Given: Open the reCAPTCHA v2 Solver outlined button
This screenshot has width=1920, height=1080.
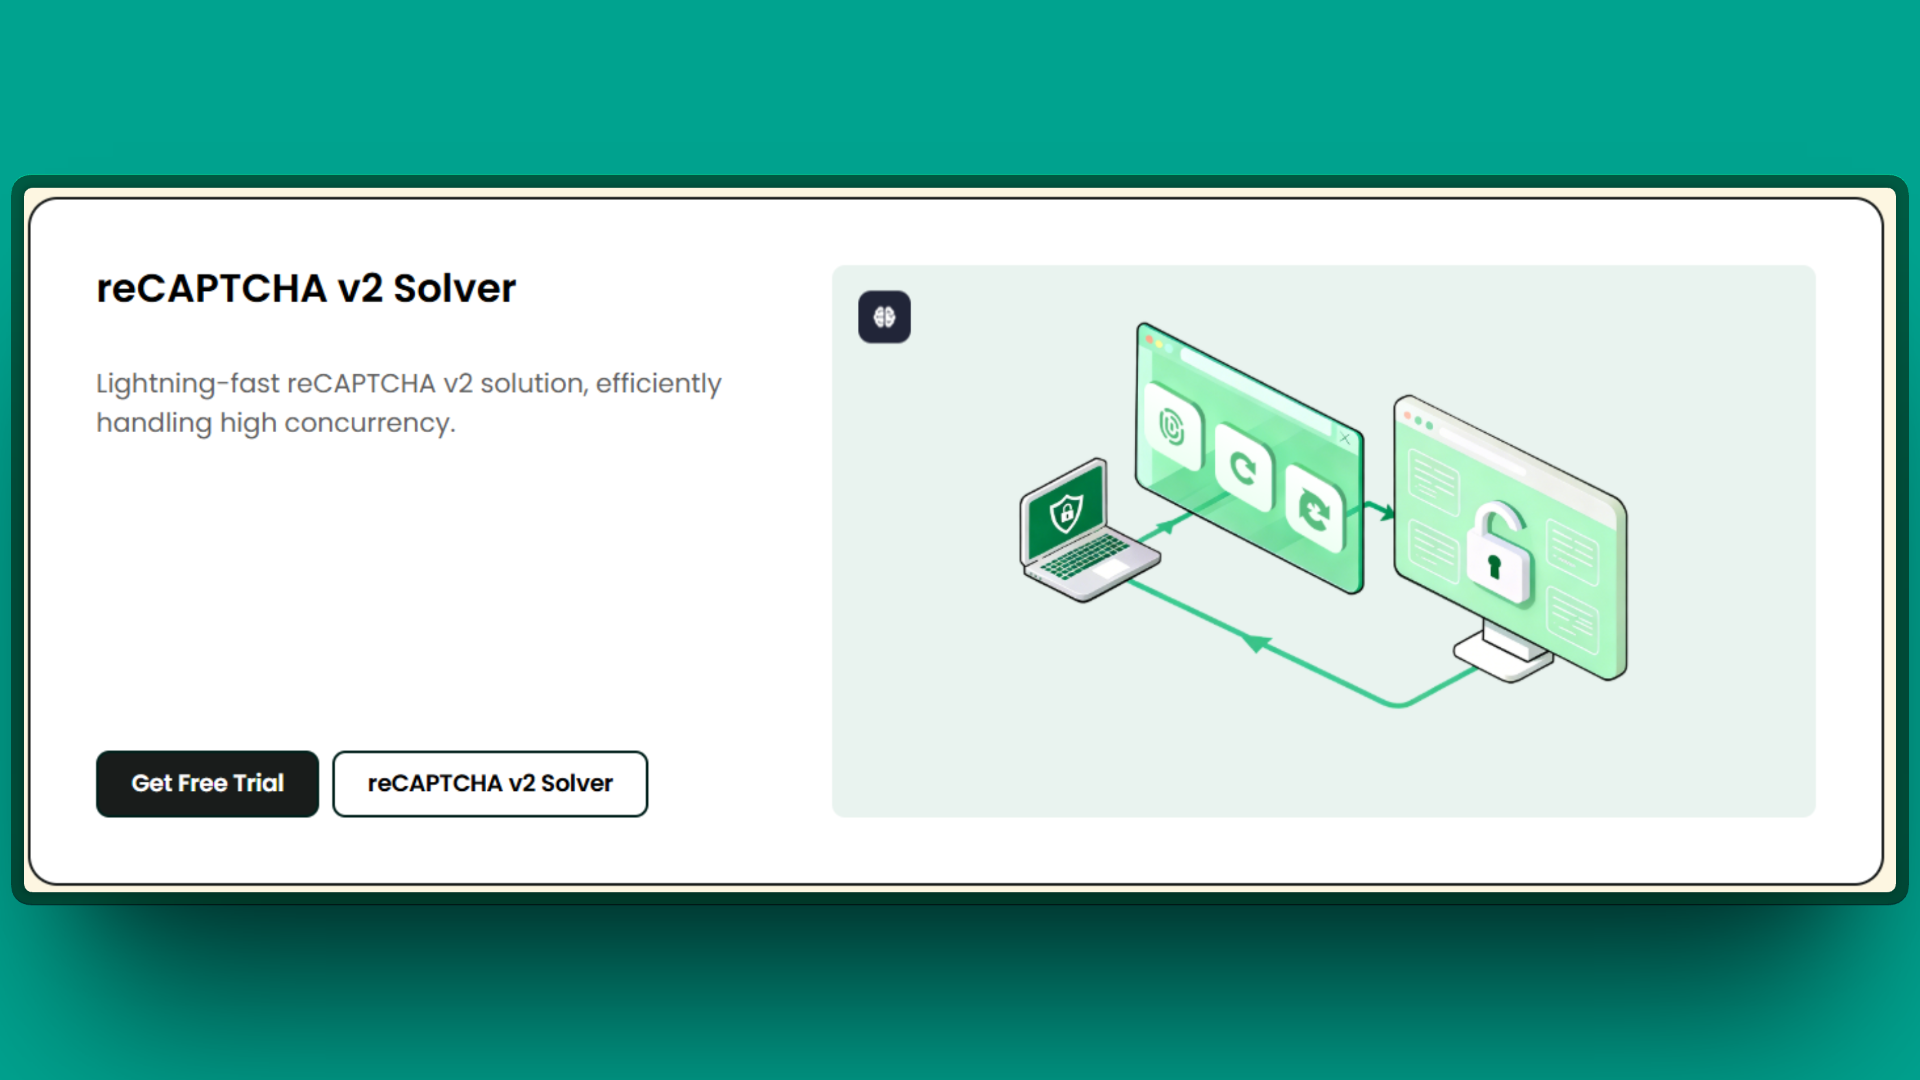Looking at the screenshot, I should (x=490, y=783).
